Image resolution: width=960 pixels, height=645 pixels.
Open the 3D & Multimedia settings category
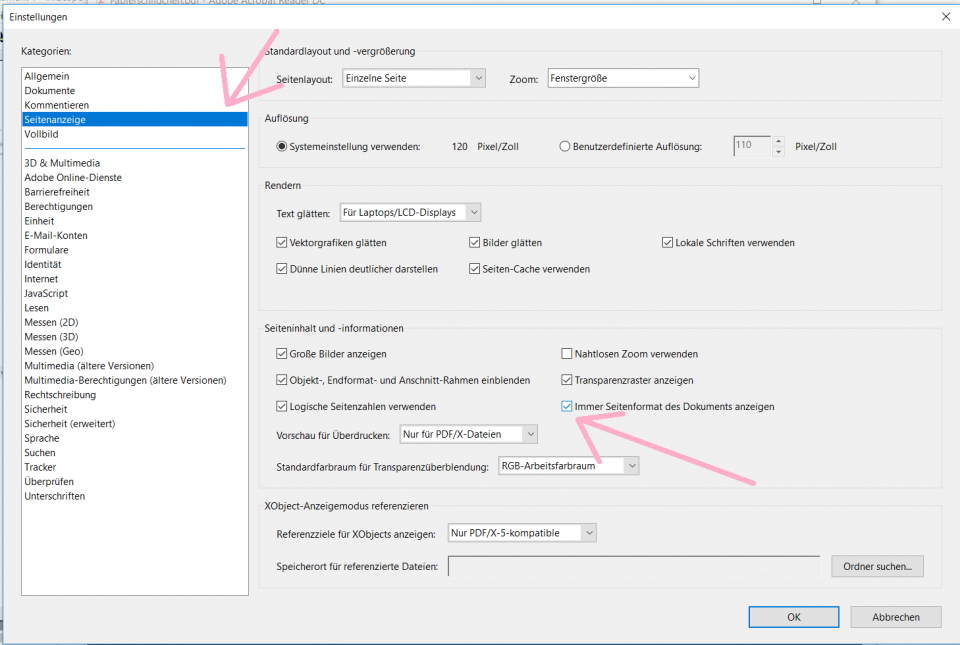click(x=62, y=163)
